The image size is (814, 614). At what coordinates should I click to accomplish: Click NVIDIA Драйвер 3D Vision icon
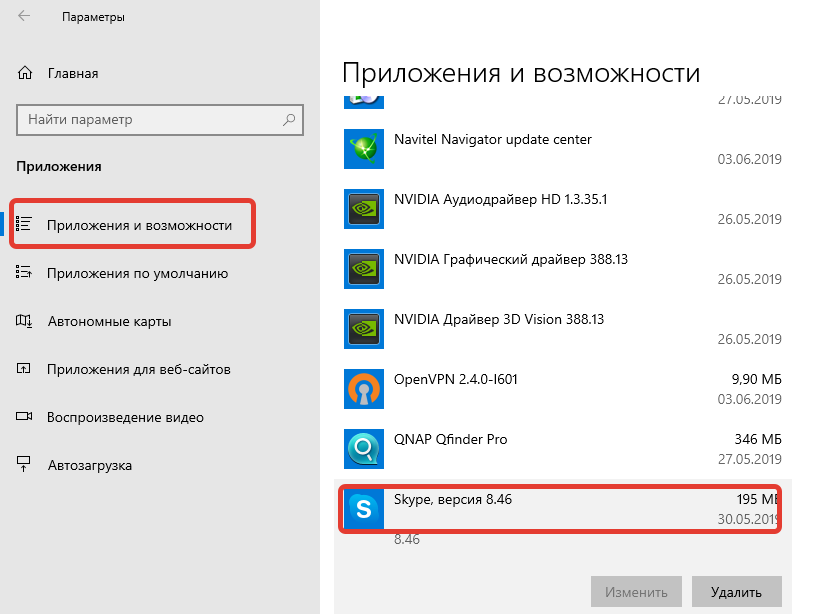pos(364,329)
